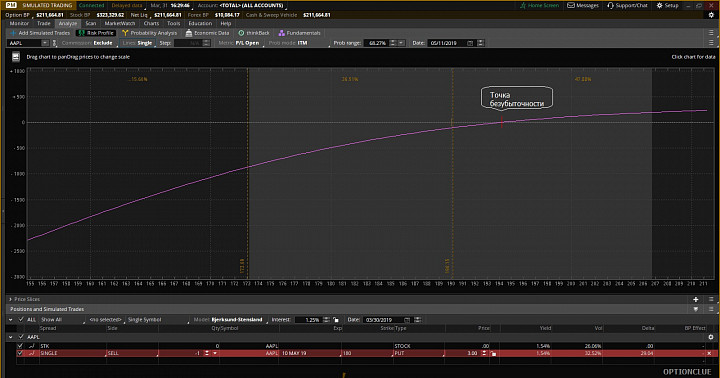Image resolution: width=720 pixels, height=378 pixels.
Task: Go to the Home Screen link
Action: pos(539,6)
